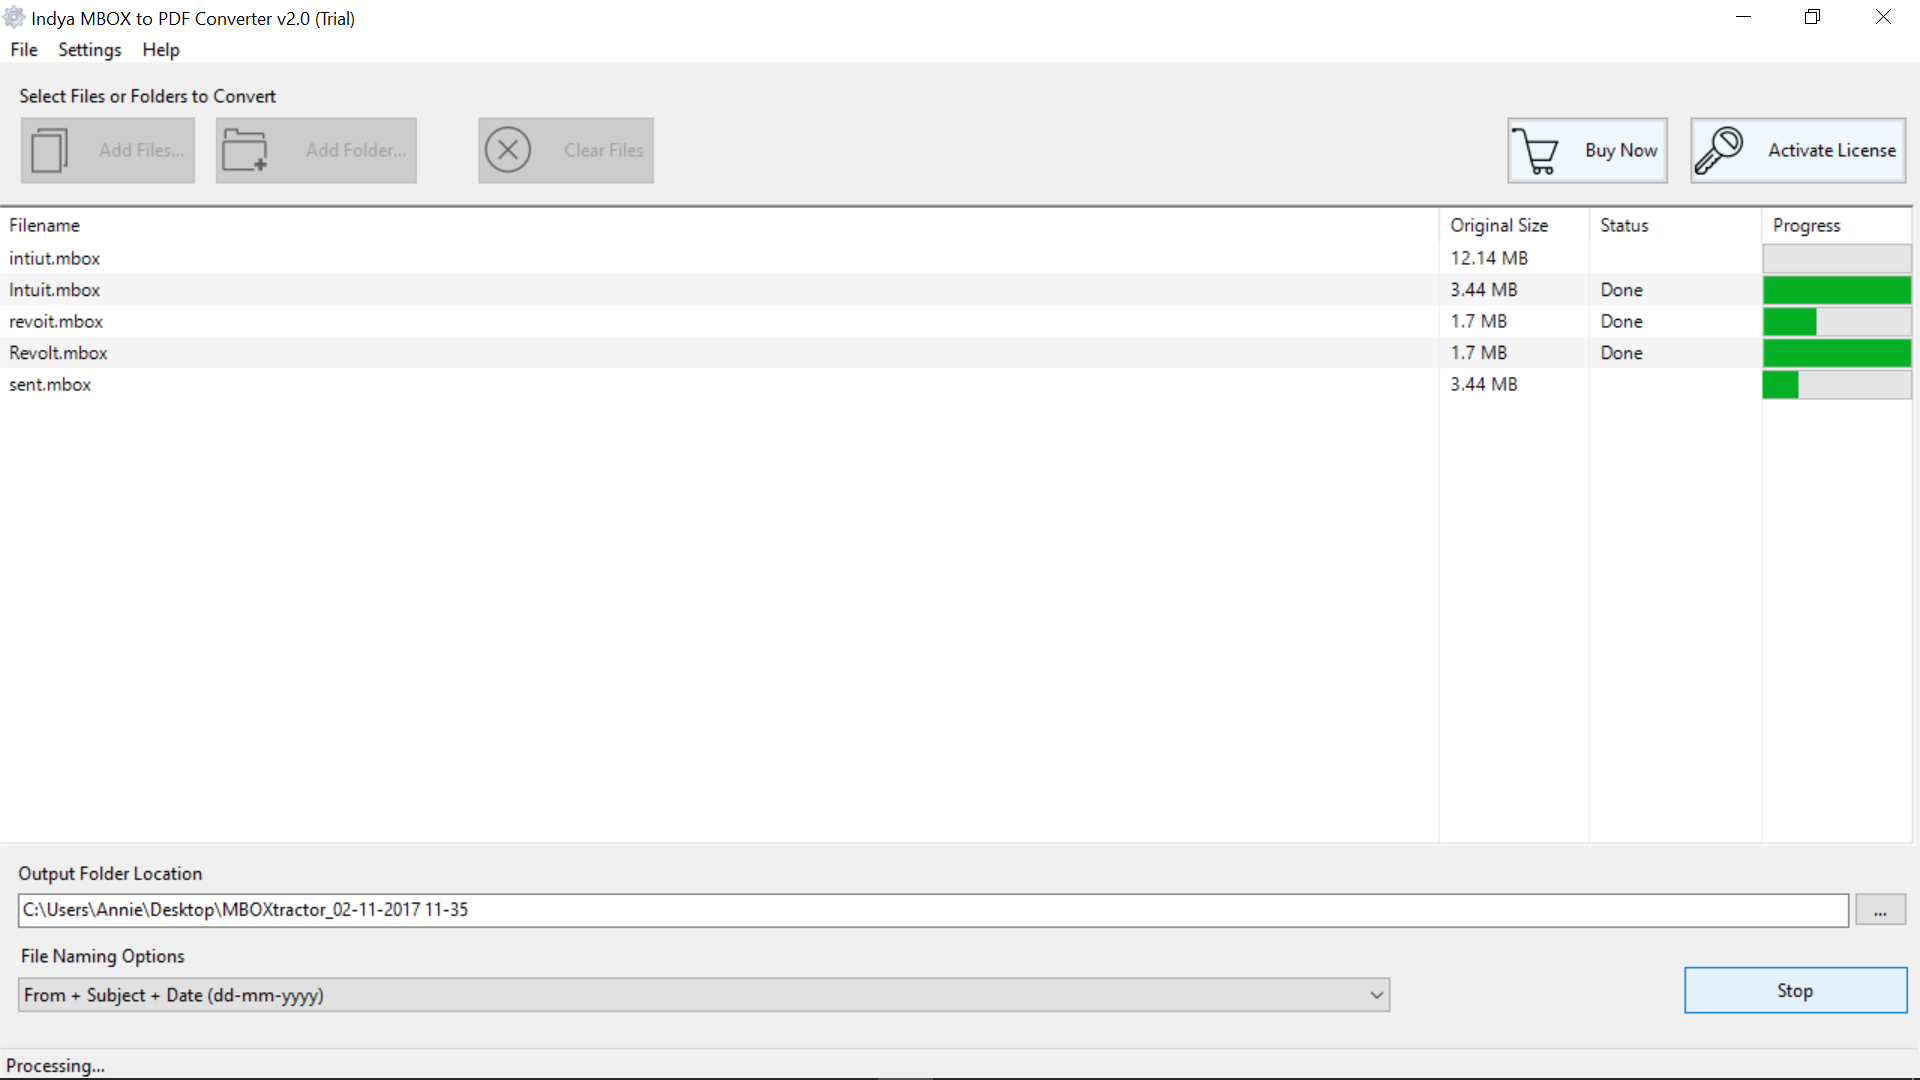
Task: Click the Add Folder icon
Action: [315, 149]
